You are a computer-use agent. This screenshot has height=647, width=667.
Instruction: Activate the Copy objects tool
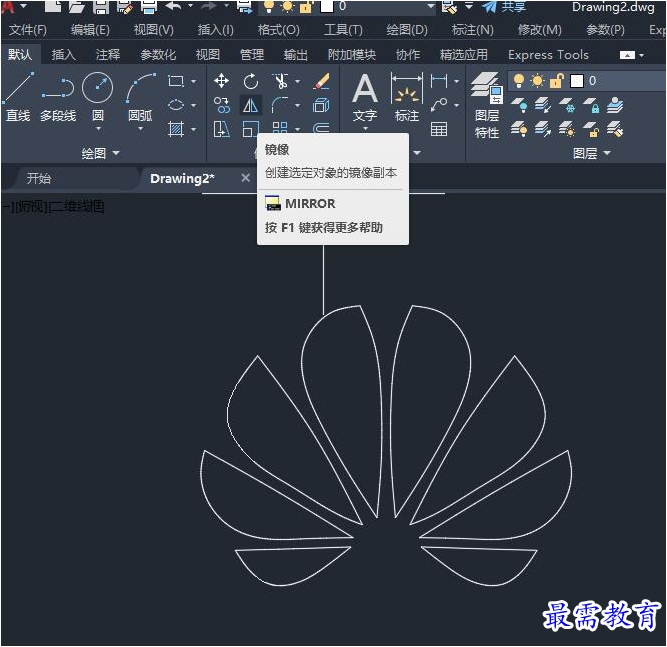221,105
